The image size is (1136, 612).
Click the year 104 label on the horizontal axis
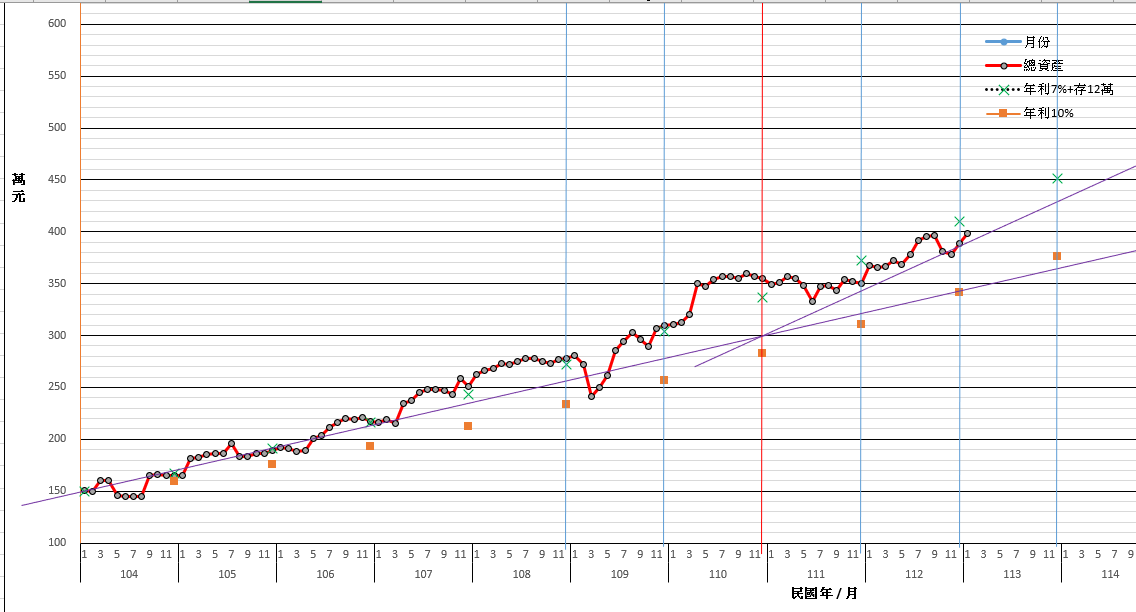(x=129, y=574)
